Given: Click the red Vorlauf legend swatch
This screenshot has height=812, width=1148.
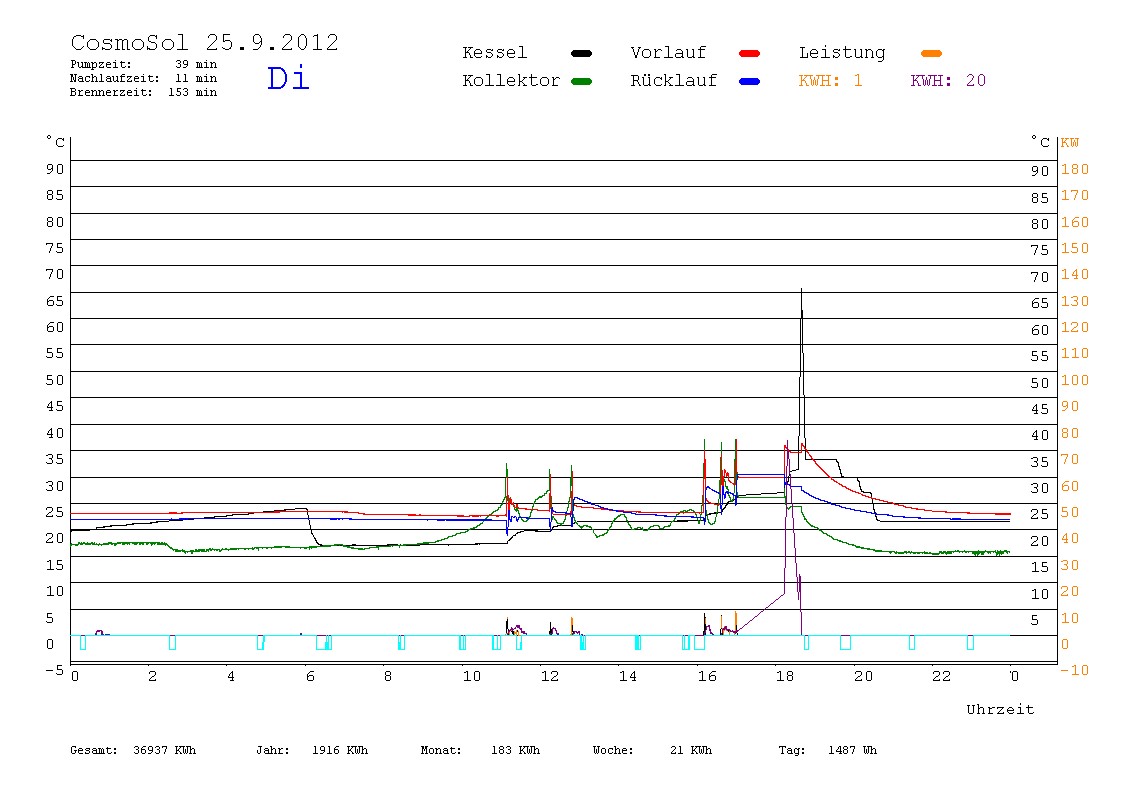Looking at the screenshot, I should 750,53.
